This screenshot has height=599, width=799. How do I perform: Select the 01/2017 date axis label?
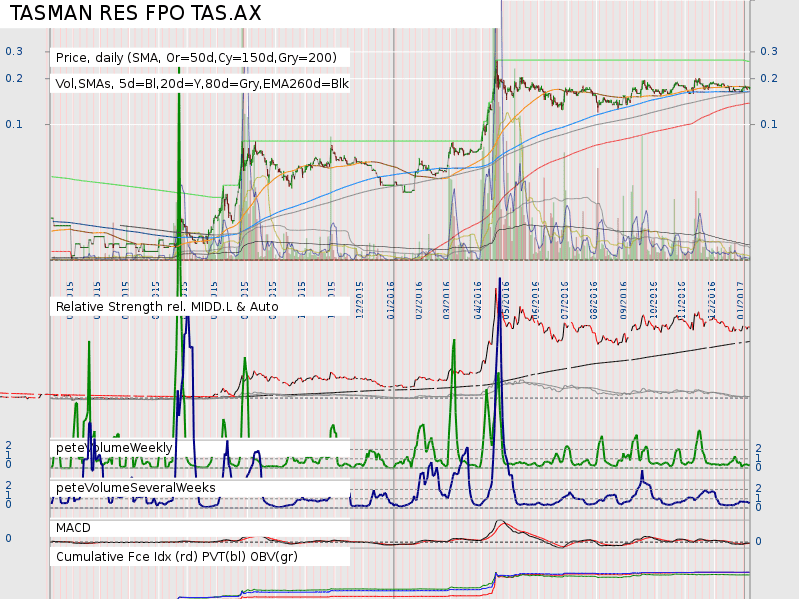click(x=740, y=300)
